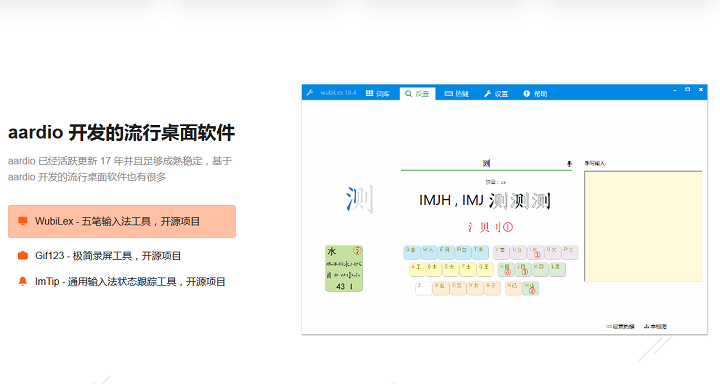720x384 pixels.
Task: Click the Y言 key tile
Action: click(501, 252)
